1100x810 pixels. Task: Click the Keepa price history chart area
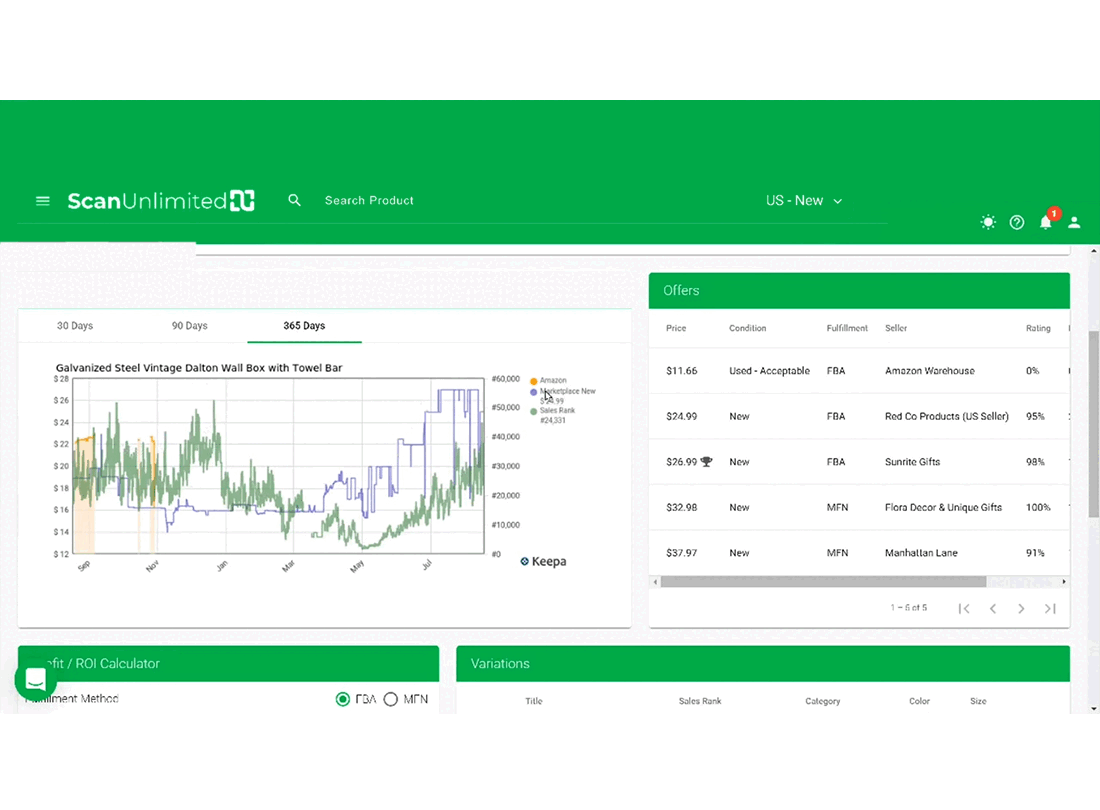coord(279,466)
